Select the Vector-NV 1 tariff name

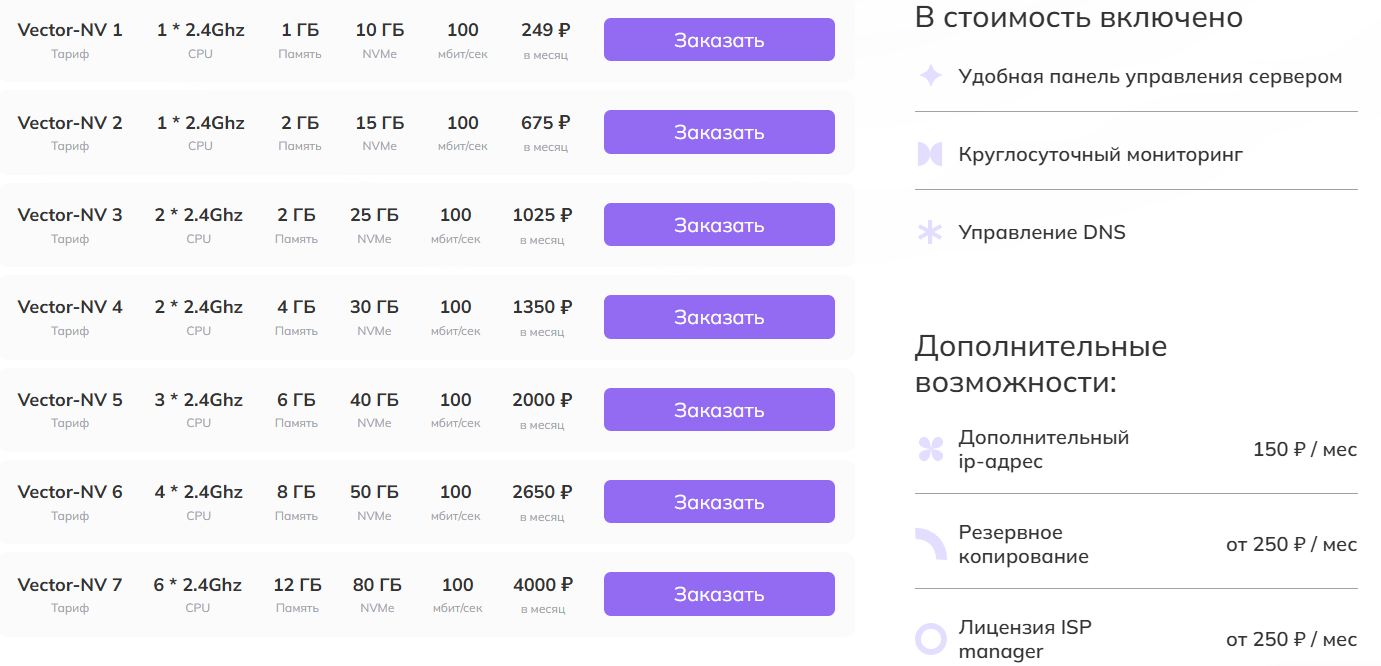[x=70, y=30]
